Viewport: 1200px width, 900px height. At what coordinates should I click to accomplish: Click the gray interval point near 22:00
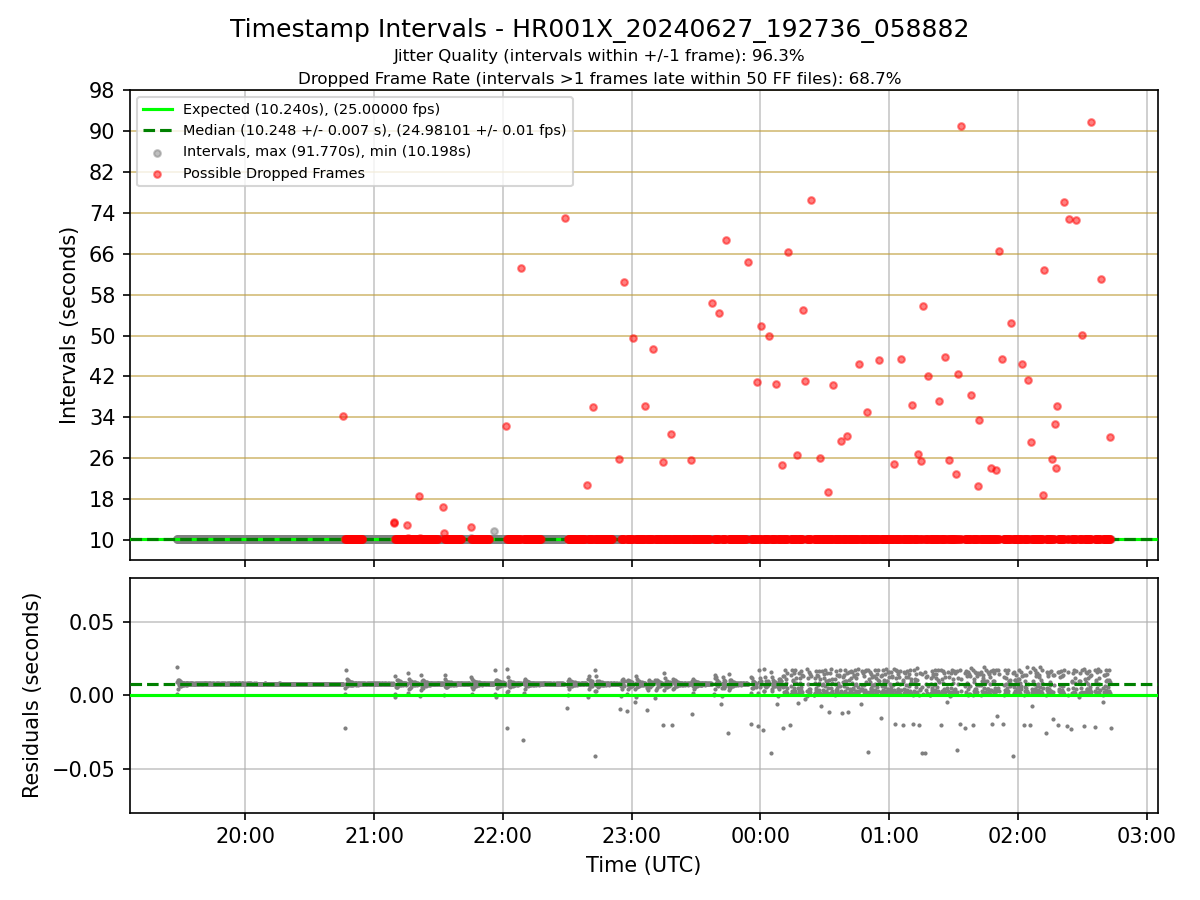[x=494, y=531]
